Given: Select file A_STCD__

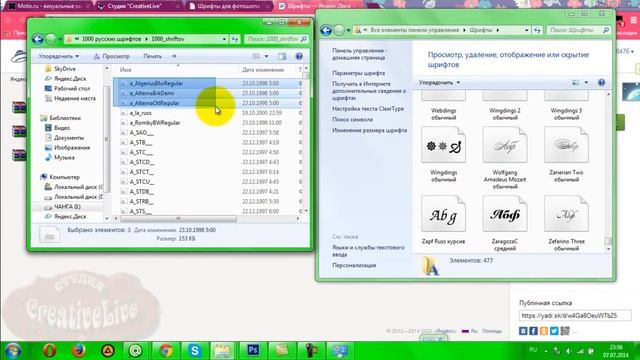Looking at the screenshot, I should [x=141, y=162].
